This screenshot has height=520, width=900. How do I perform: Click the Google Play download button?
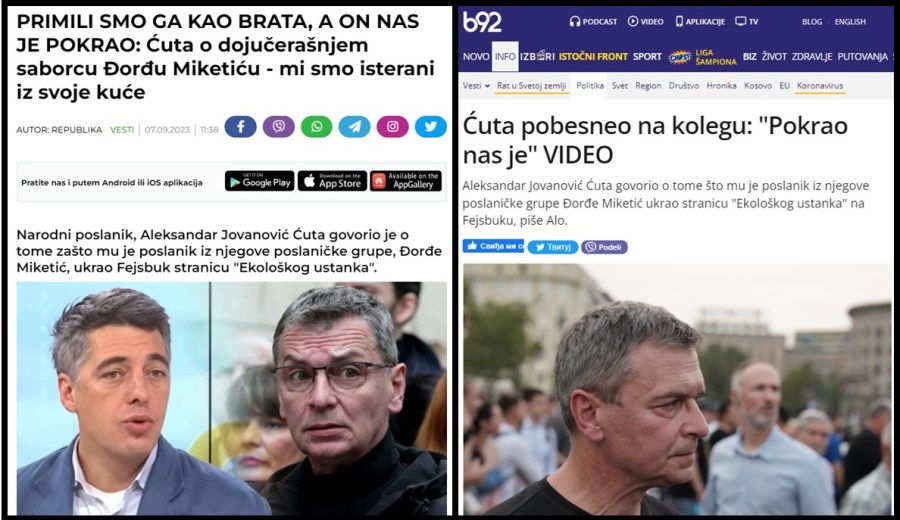(x=259, y=181)
